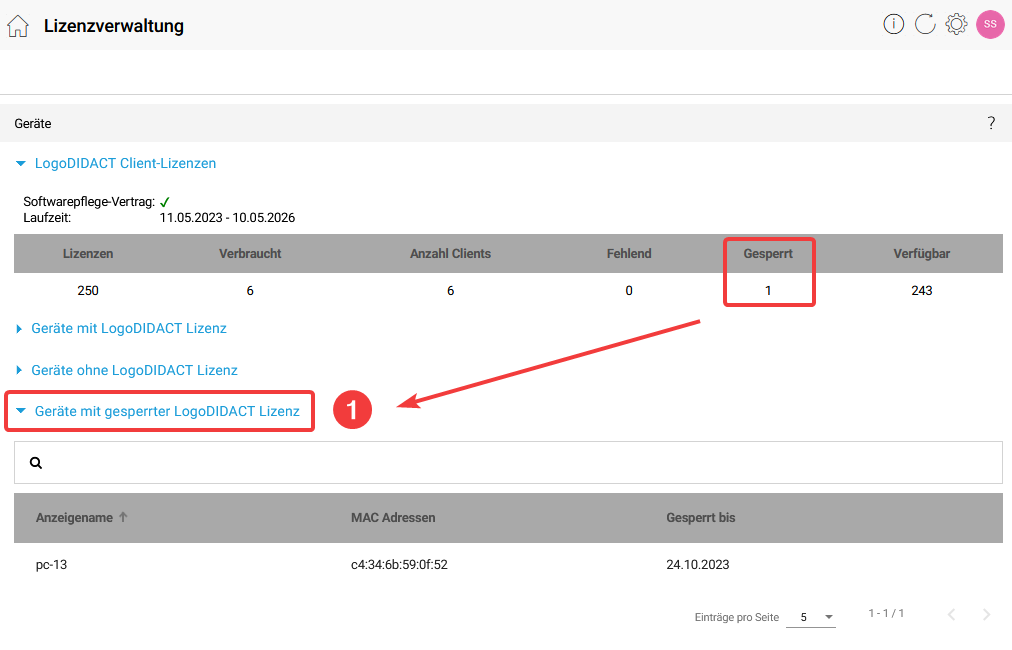1012x650 pixels.
Task: Click the refresh icon in header
Action: (x=925, y=25)
